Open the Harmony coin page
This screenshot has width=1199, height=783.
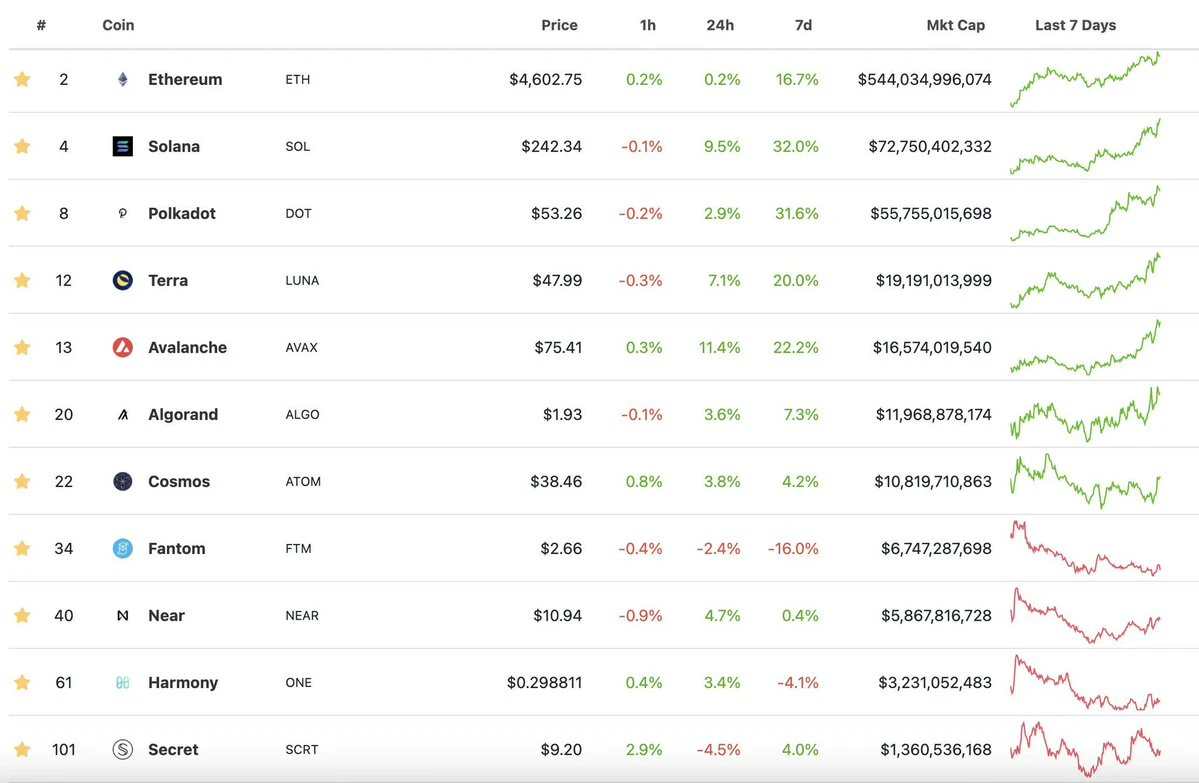(x=183, y=682)
